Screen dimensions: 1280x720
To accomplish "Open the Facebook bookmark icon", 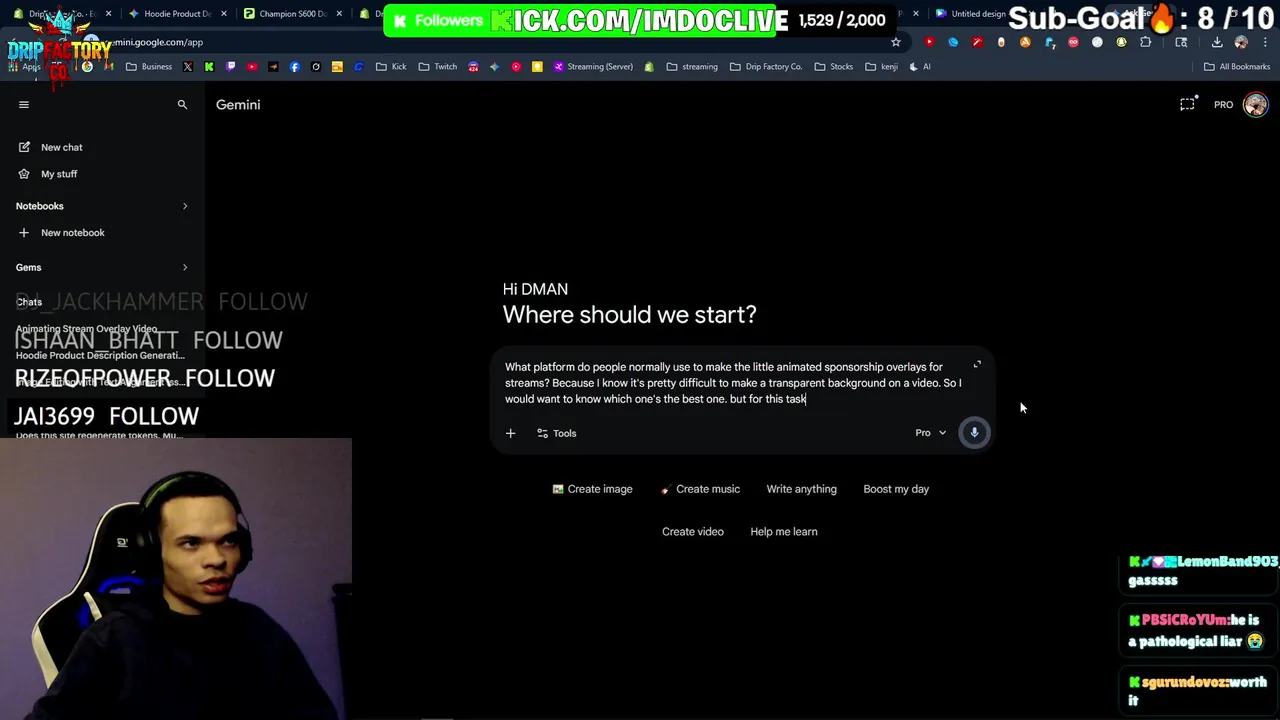I will [x=294, y=67].
